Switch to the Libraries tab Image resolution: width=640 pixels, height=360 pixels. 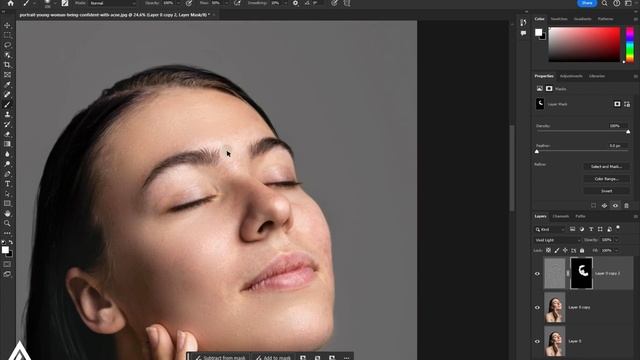[597, 76]
